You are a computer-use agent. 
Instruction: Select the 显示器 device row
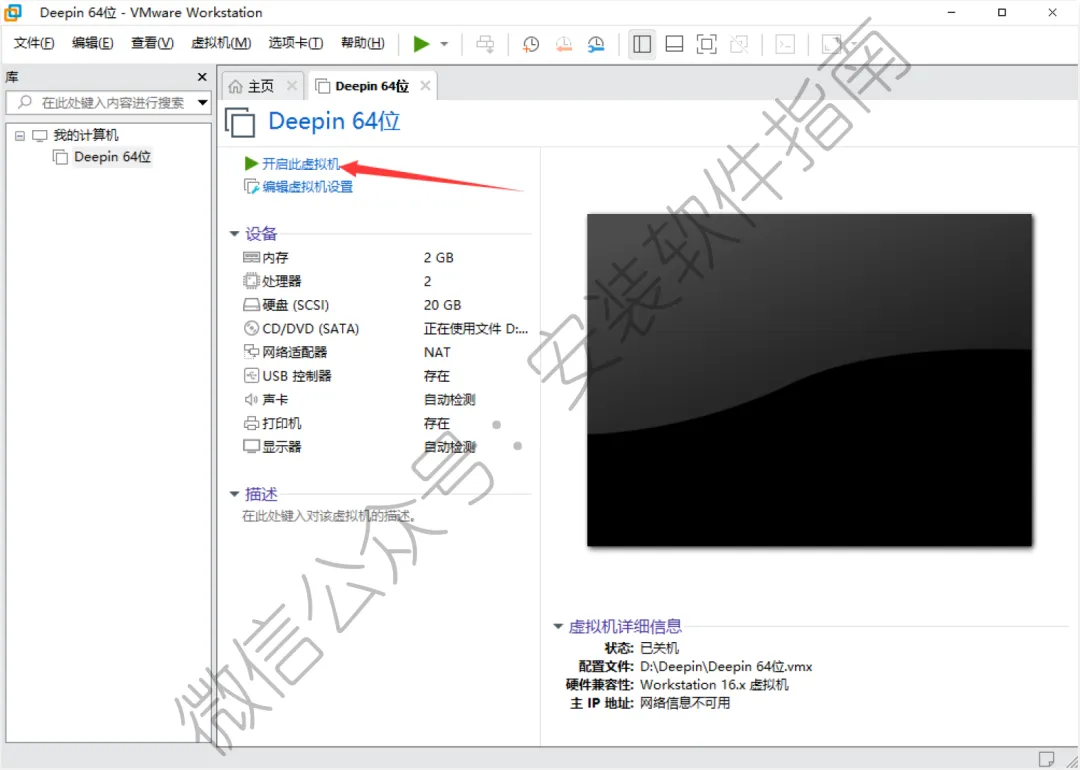[x=386, y=447]
